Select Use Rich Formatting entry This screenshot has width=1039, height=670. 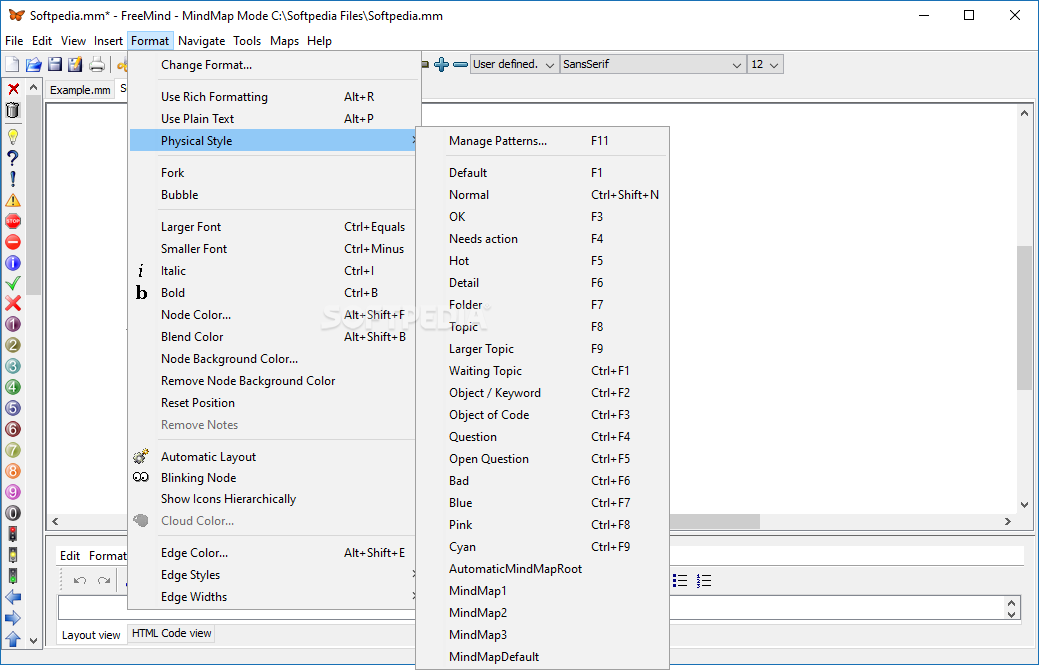coord(273,97)
